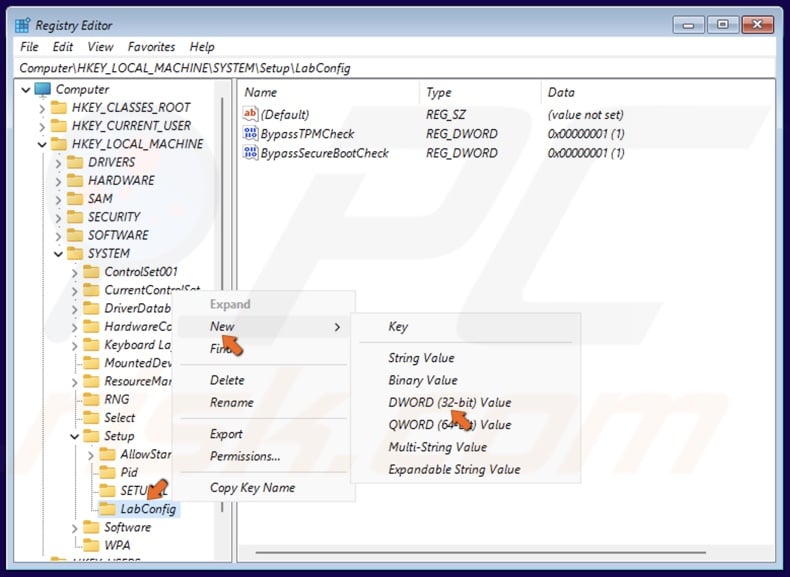Screen dimensions: 790x577
Task: Select Expandable String Value in the submenu
Action: (466, 469)
